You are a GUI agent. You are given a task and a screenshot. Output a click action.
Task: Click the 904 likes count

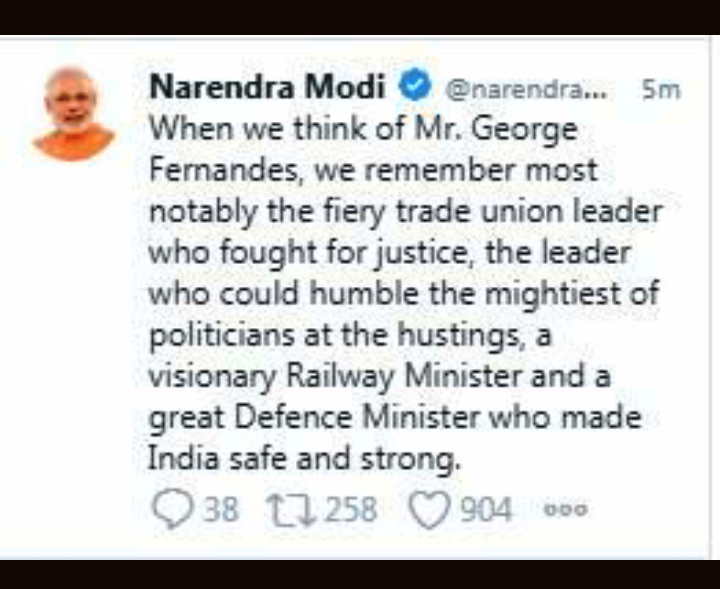click(x=485, y=510)
